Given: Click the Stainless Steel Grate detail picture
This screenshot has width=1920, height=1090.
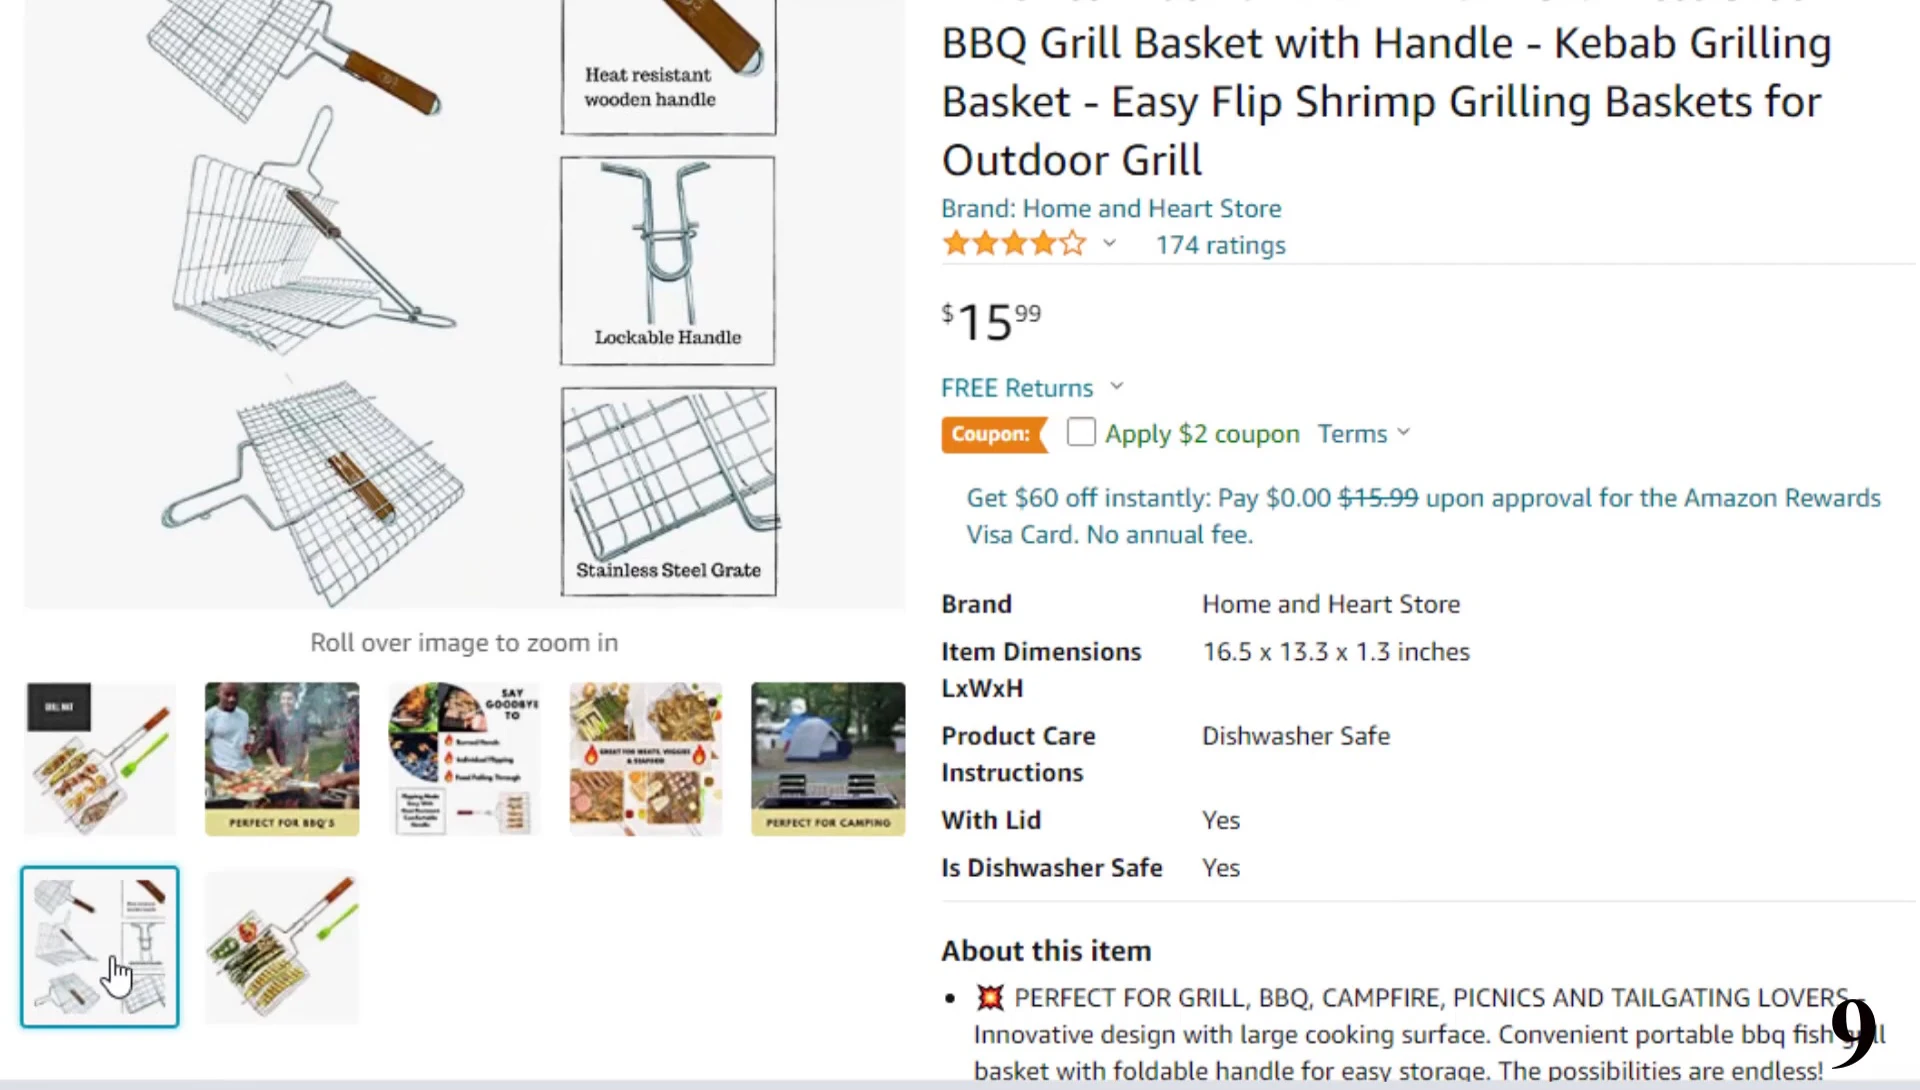Looking at the screenshot, I should tap(668, 492).
